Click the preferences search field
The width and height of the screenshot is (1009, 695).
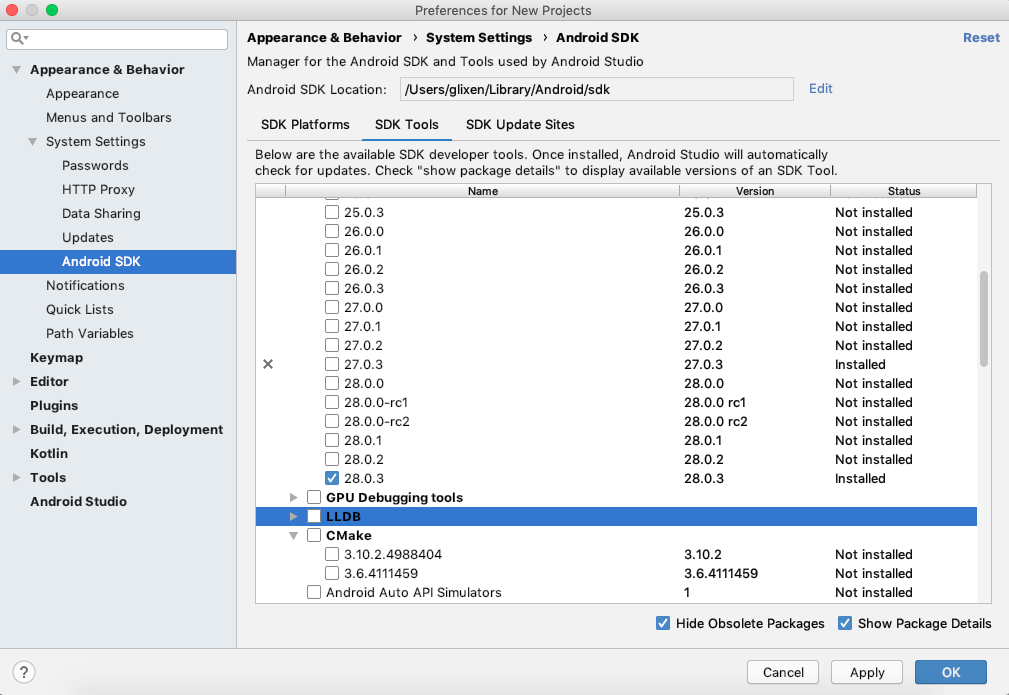pos(117,39)
